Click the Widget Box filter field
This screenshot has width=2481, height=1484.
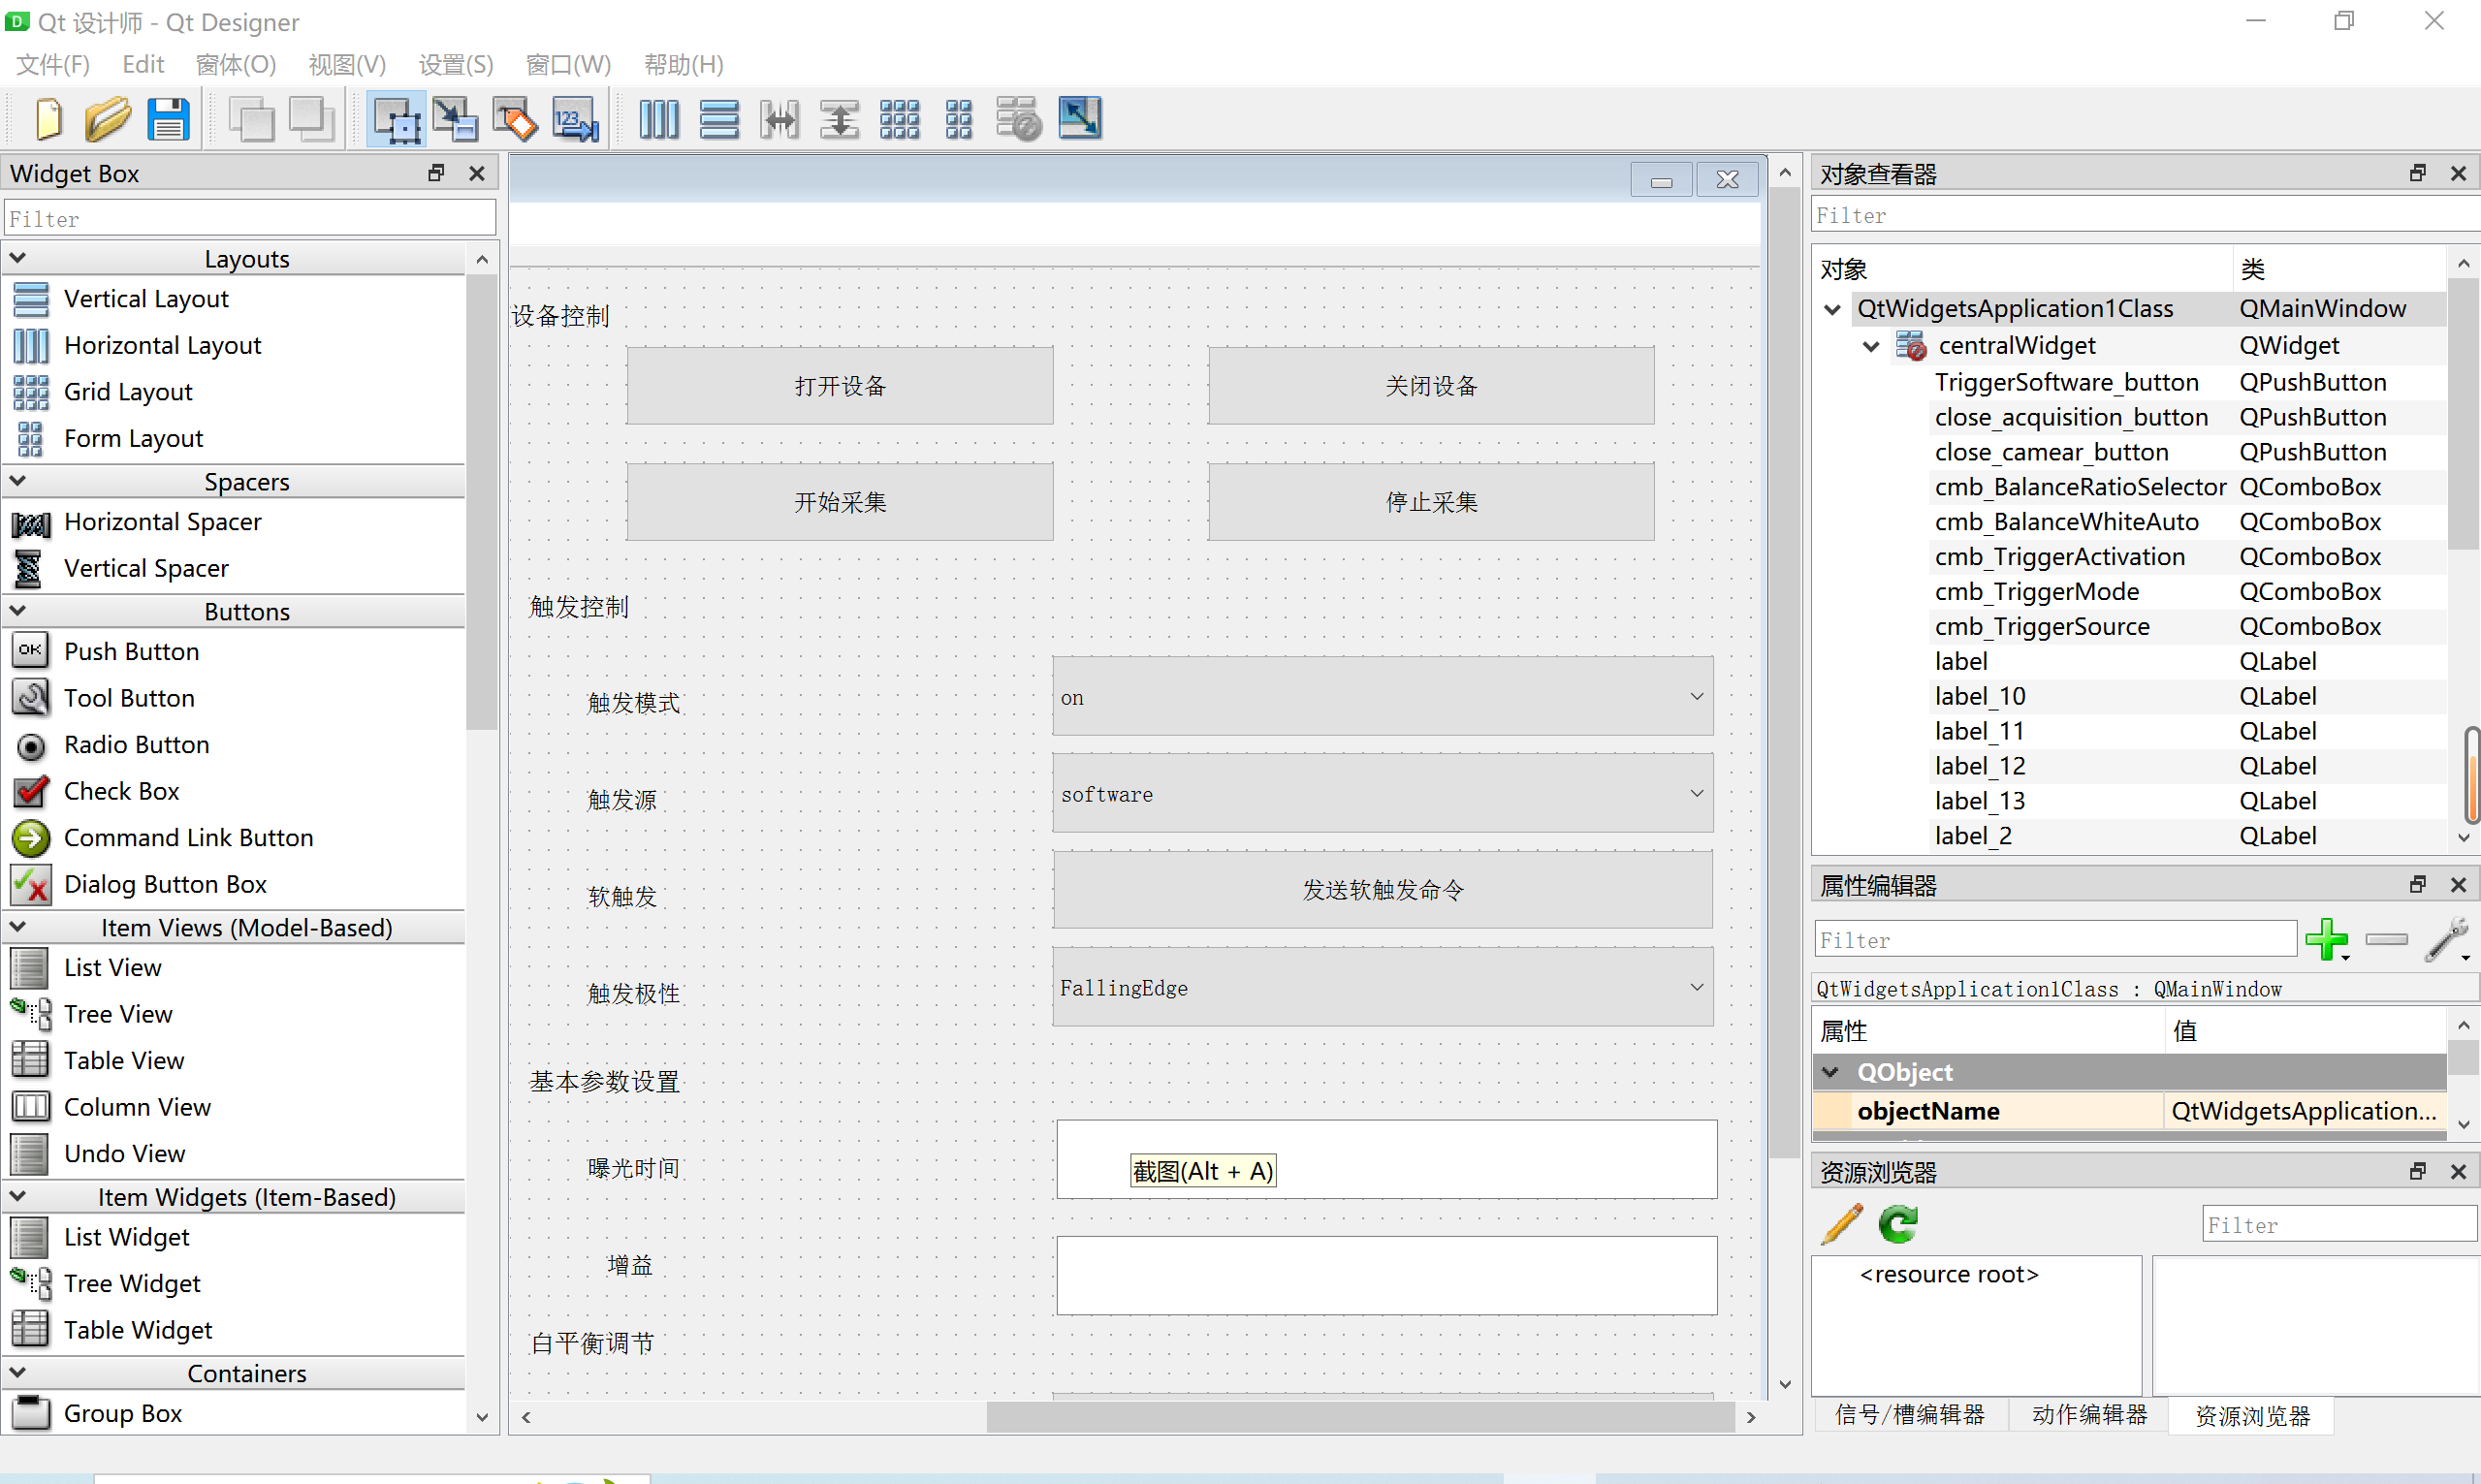[250, 218]
